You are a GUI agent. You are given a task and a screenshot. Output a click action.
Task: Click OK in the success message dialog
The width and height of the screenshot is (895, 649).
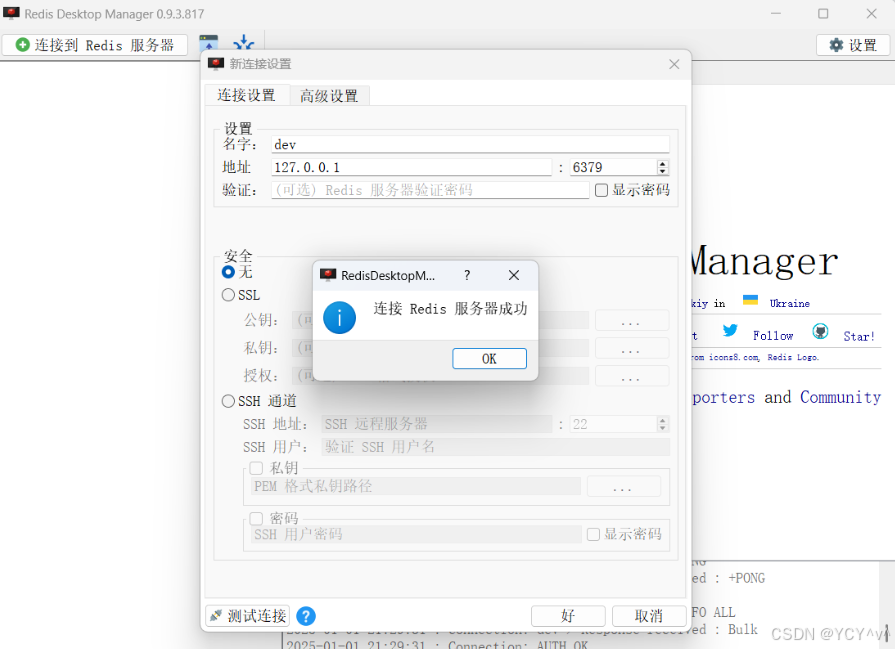[489, 358]
